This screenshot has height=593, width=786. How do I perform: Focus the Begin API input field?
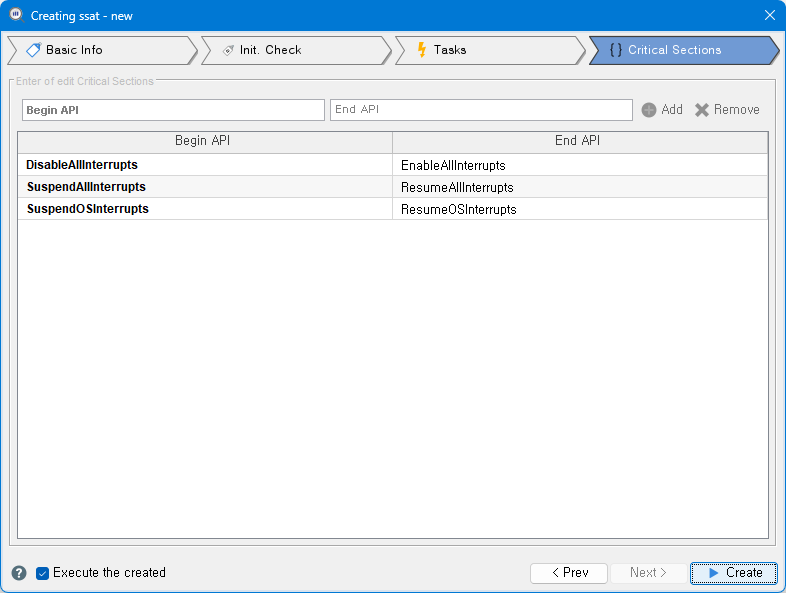pyautogui.click(x=173, y=110)
